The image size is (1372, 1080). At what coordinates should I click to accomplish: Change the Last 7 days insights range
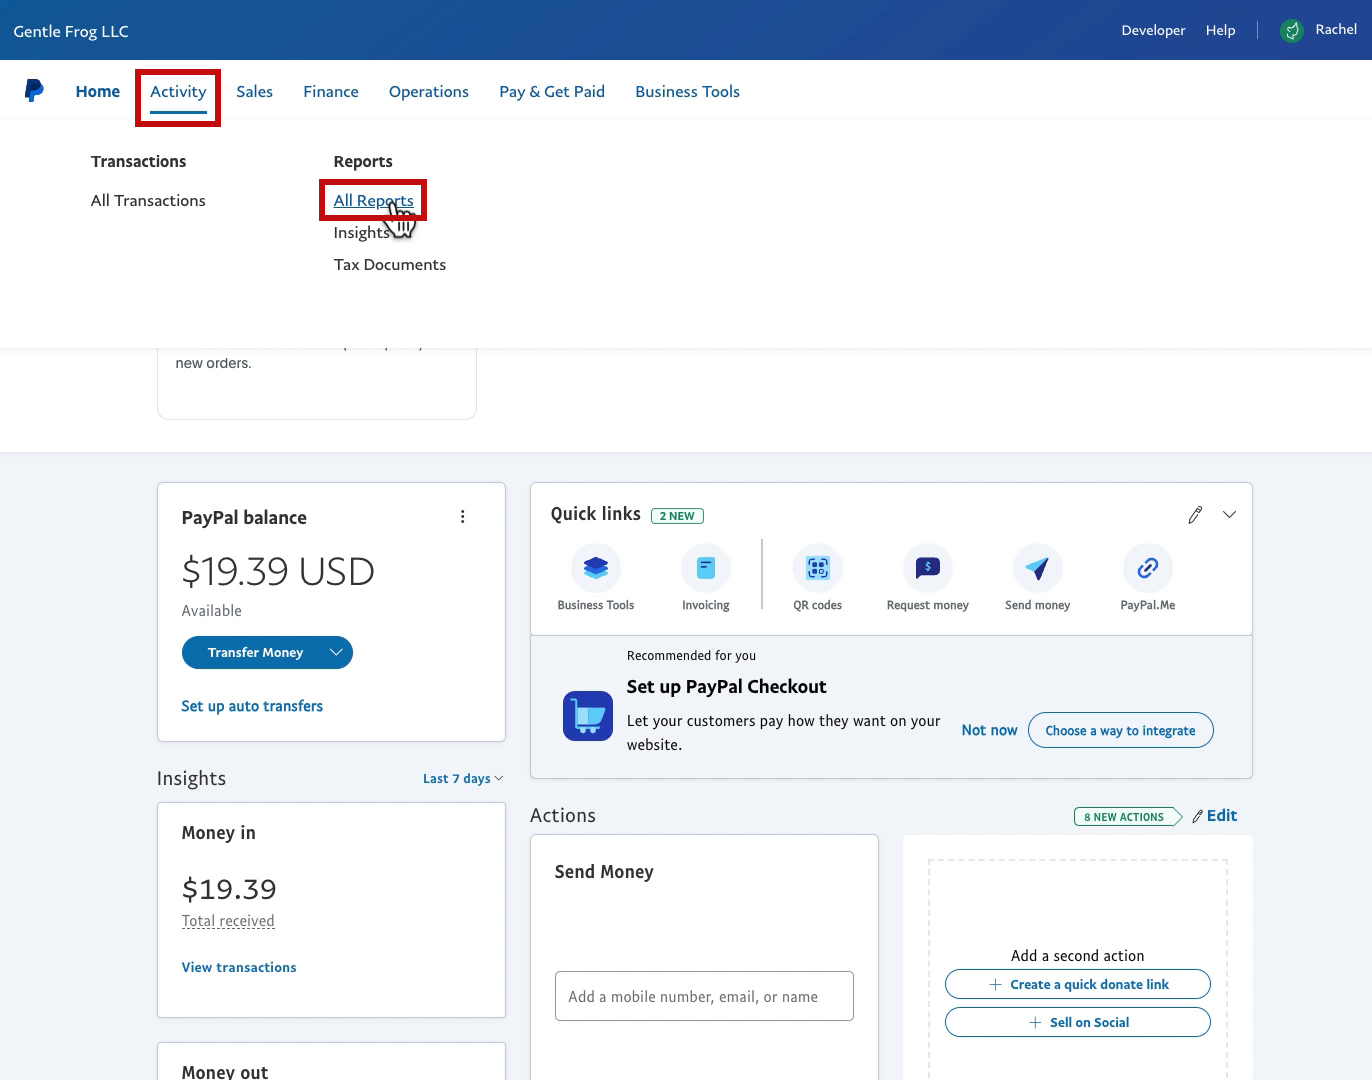point(463,779)
